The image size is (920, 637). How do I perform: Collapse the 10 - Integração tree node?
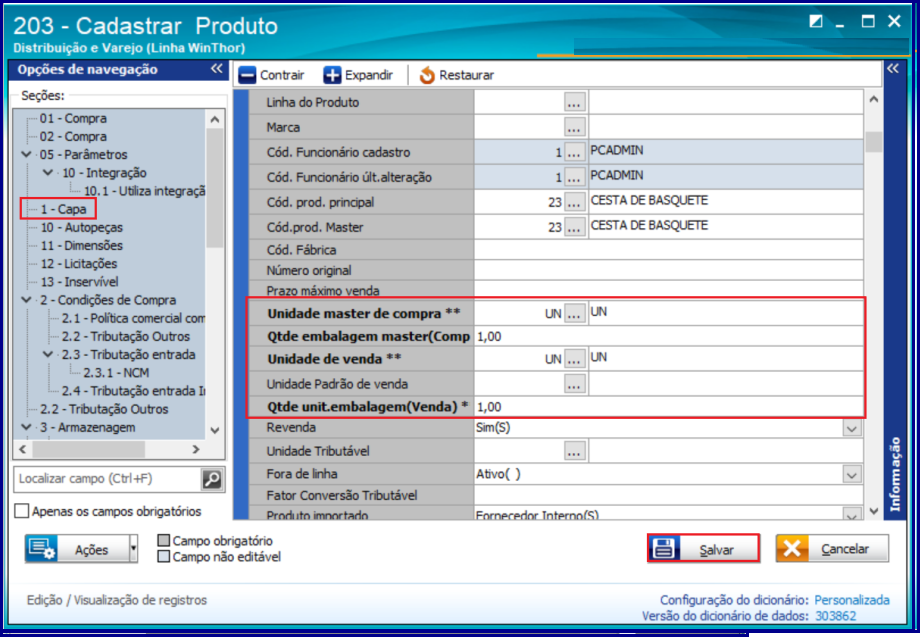48,172
